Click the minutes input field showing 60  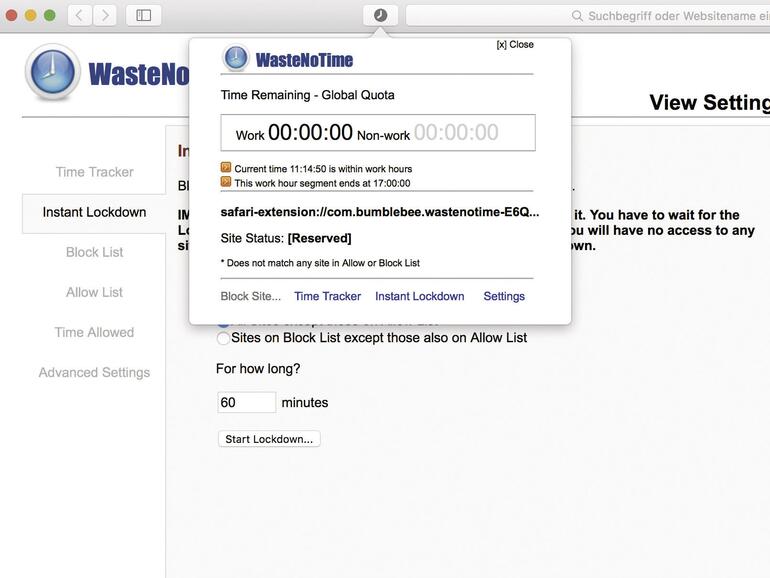click(247, 402)
